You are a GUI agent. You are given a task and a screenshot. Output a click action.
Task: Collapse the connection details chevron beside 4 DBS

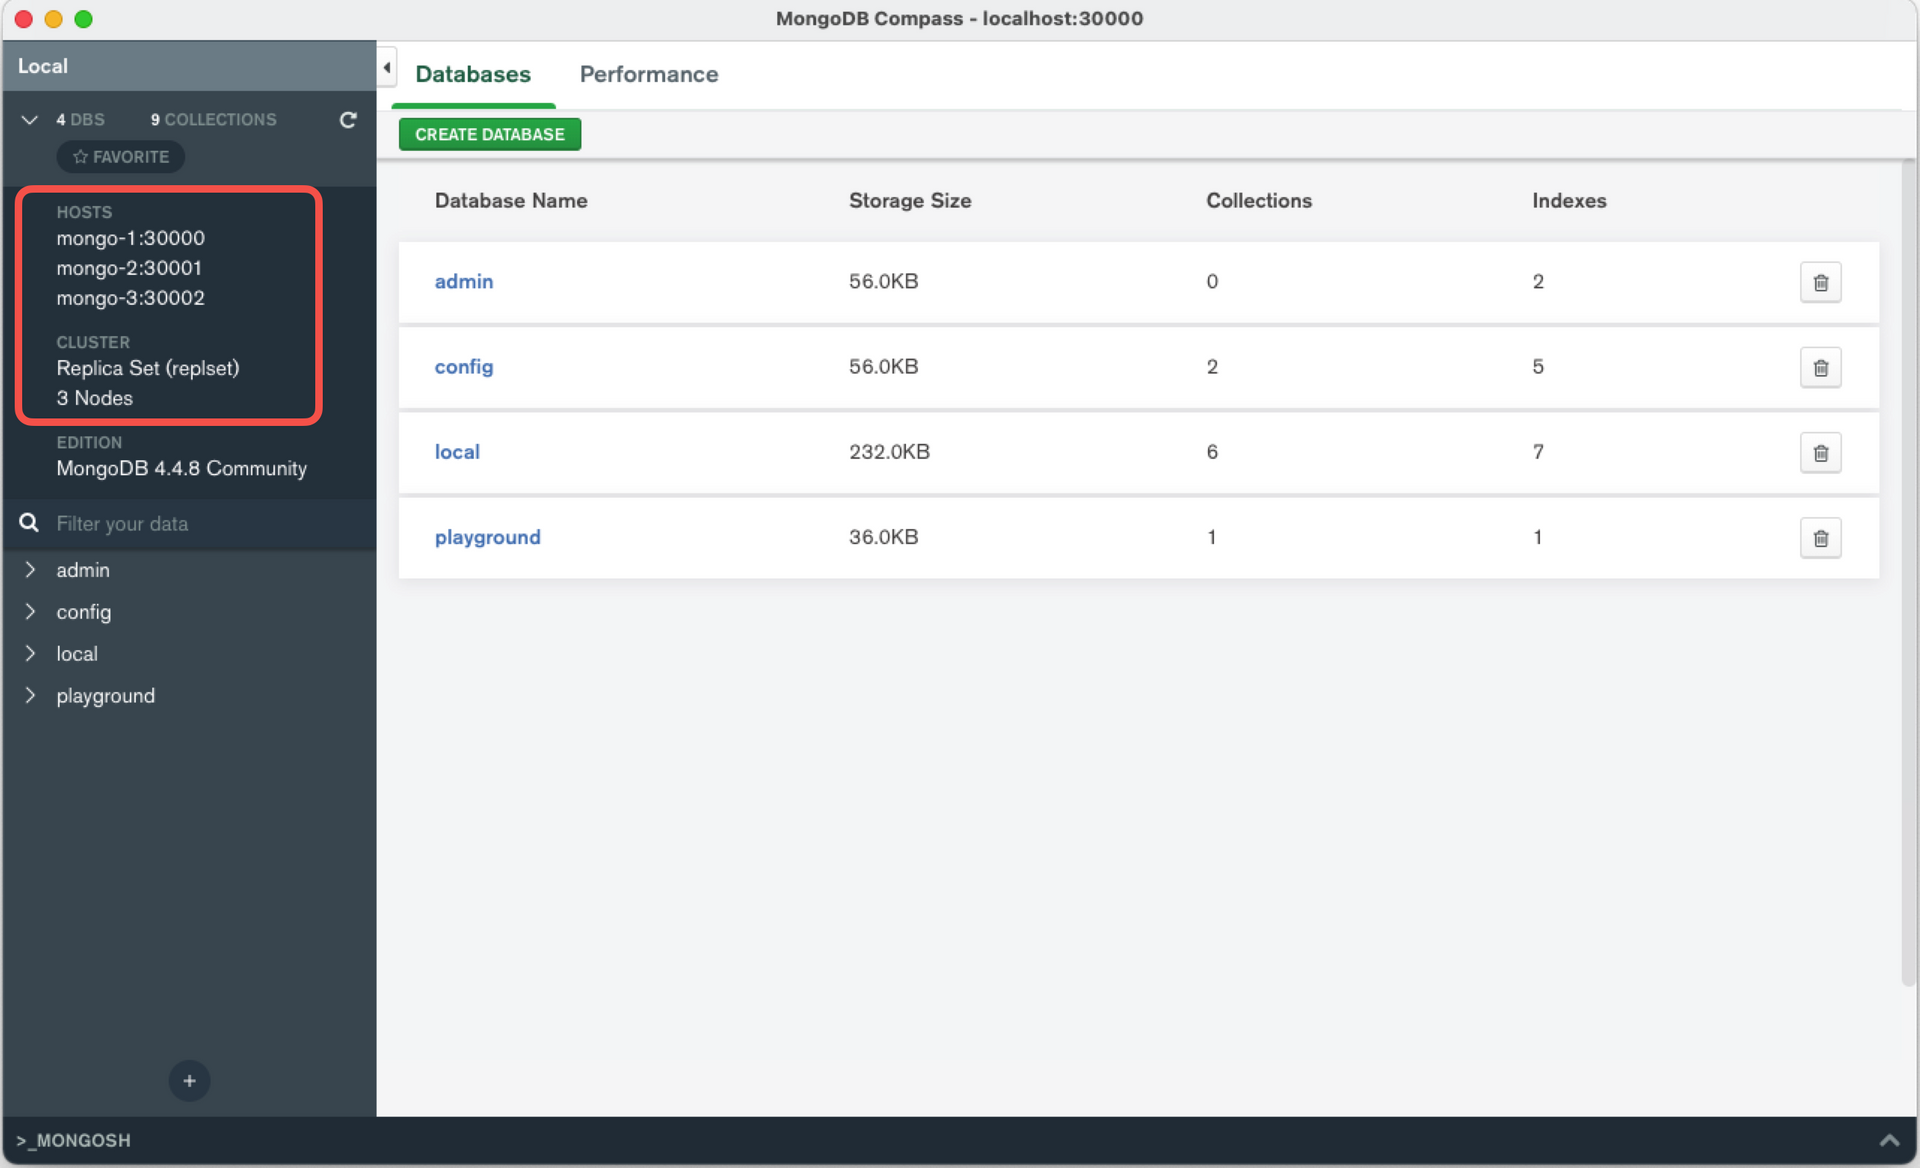(30, 120)
